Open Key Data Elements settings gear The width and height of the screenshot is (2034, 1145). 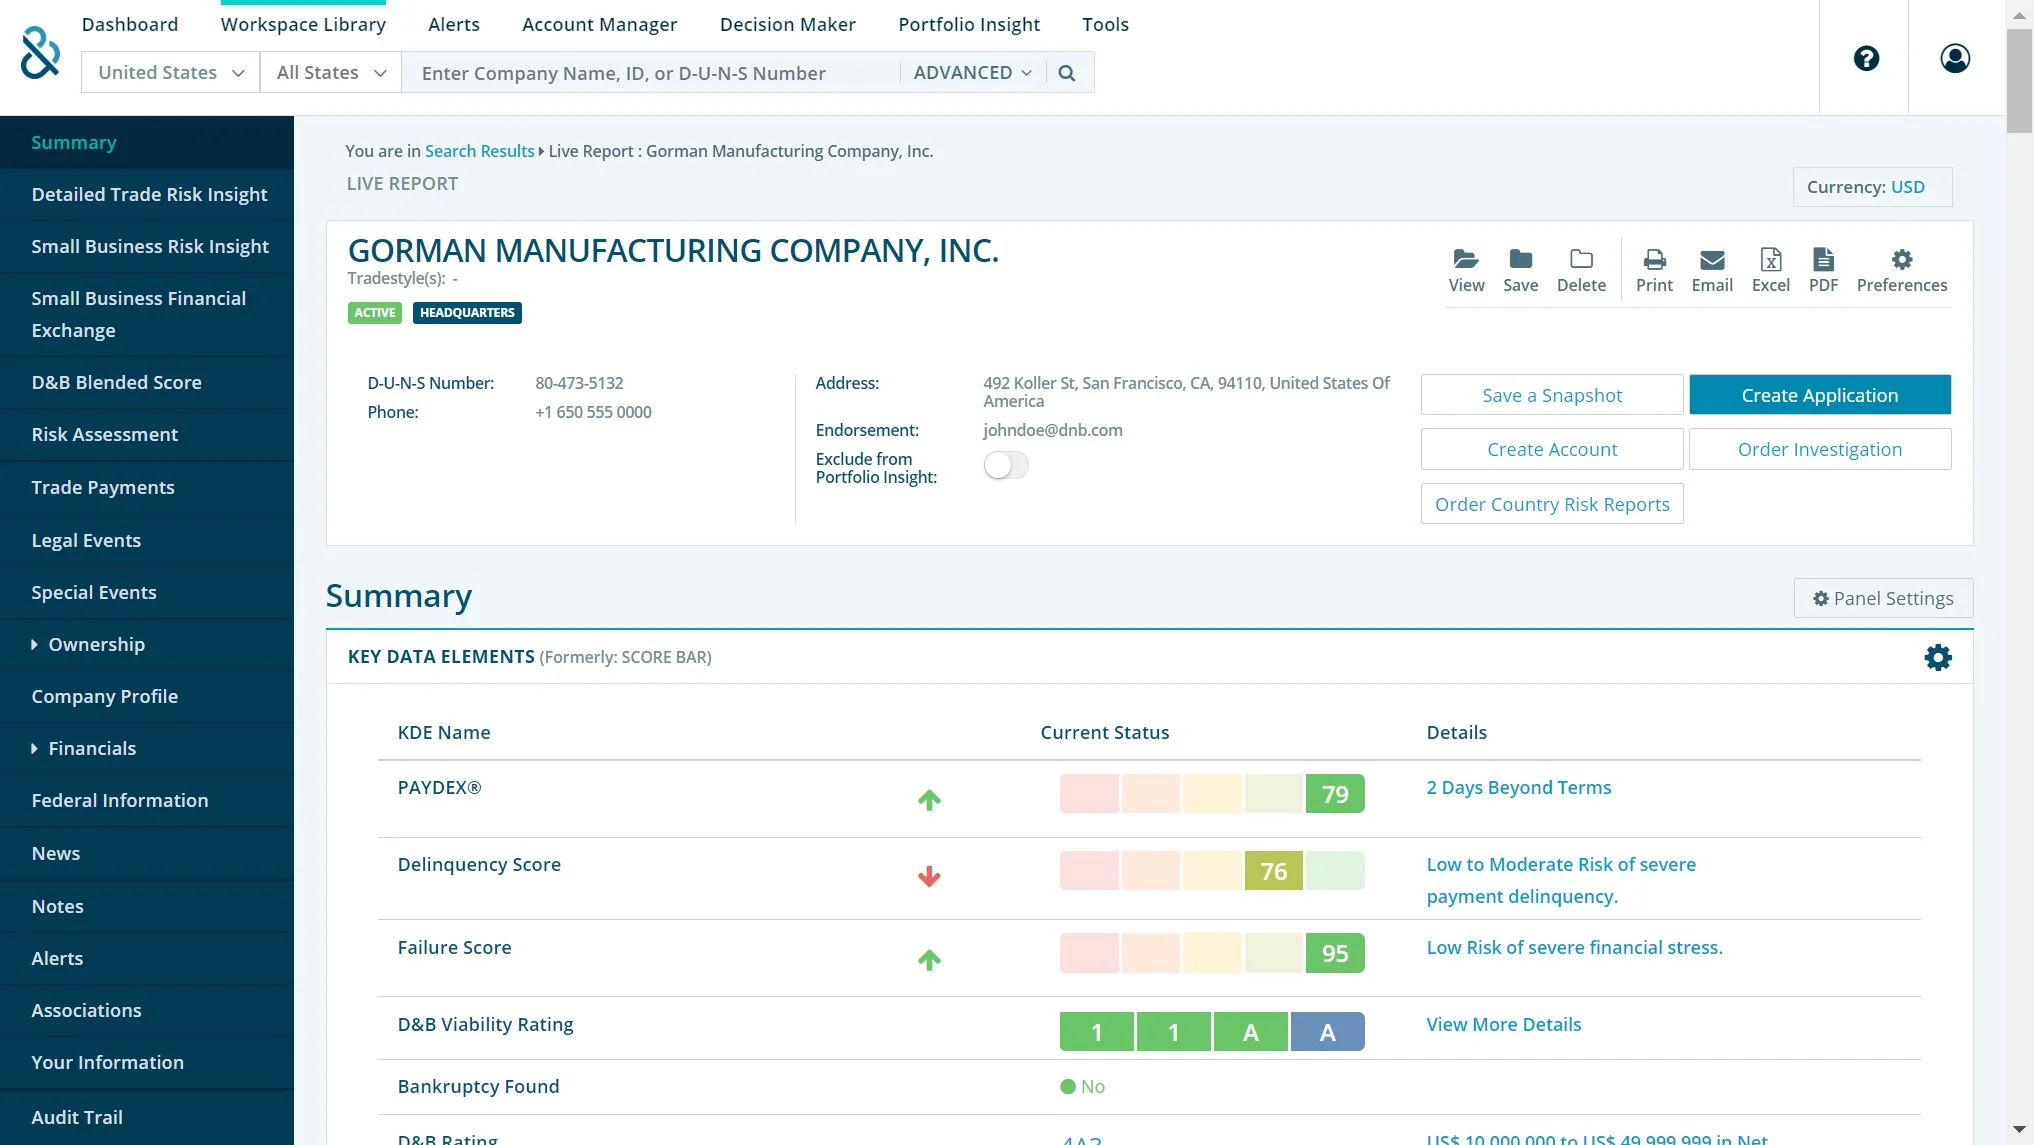(1937, 657)
